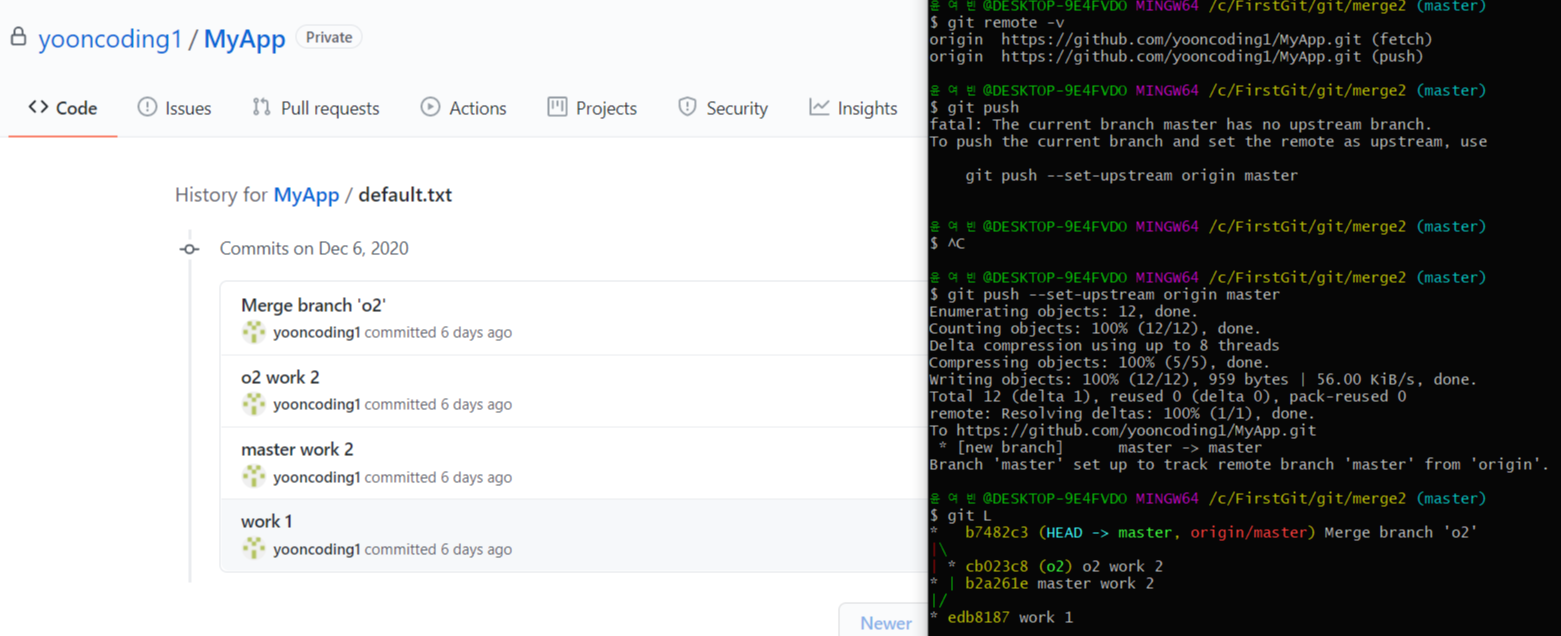
Task: Click "Commits on Dec 6, 2020" heading
Action: point(314,249)
